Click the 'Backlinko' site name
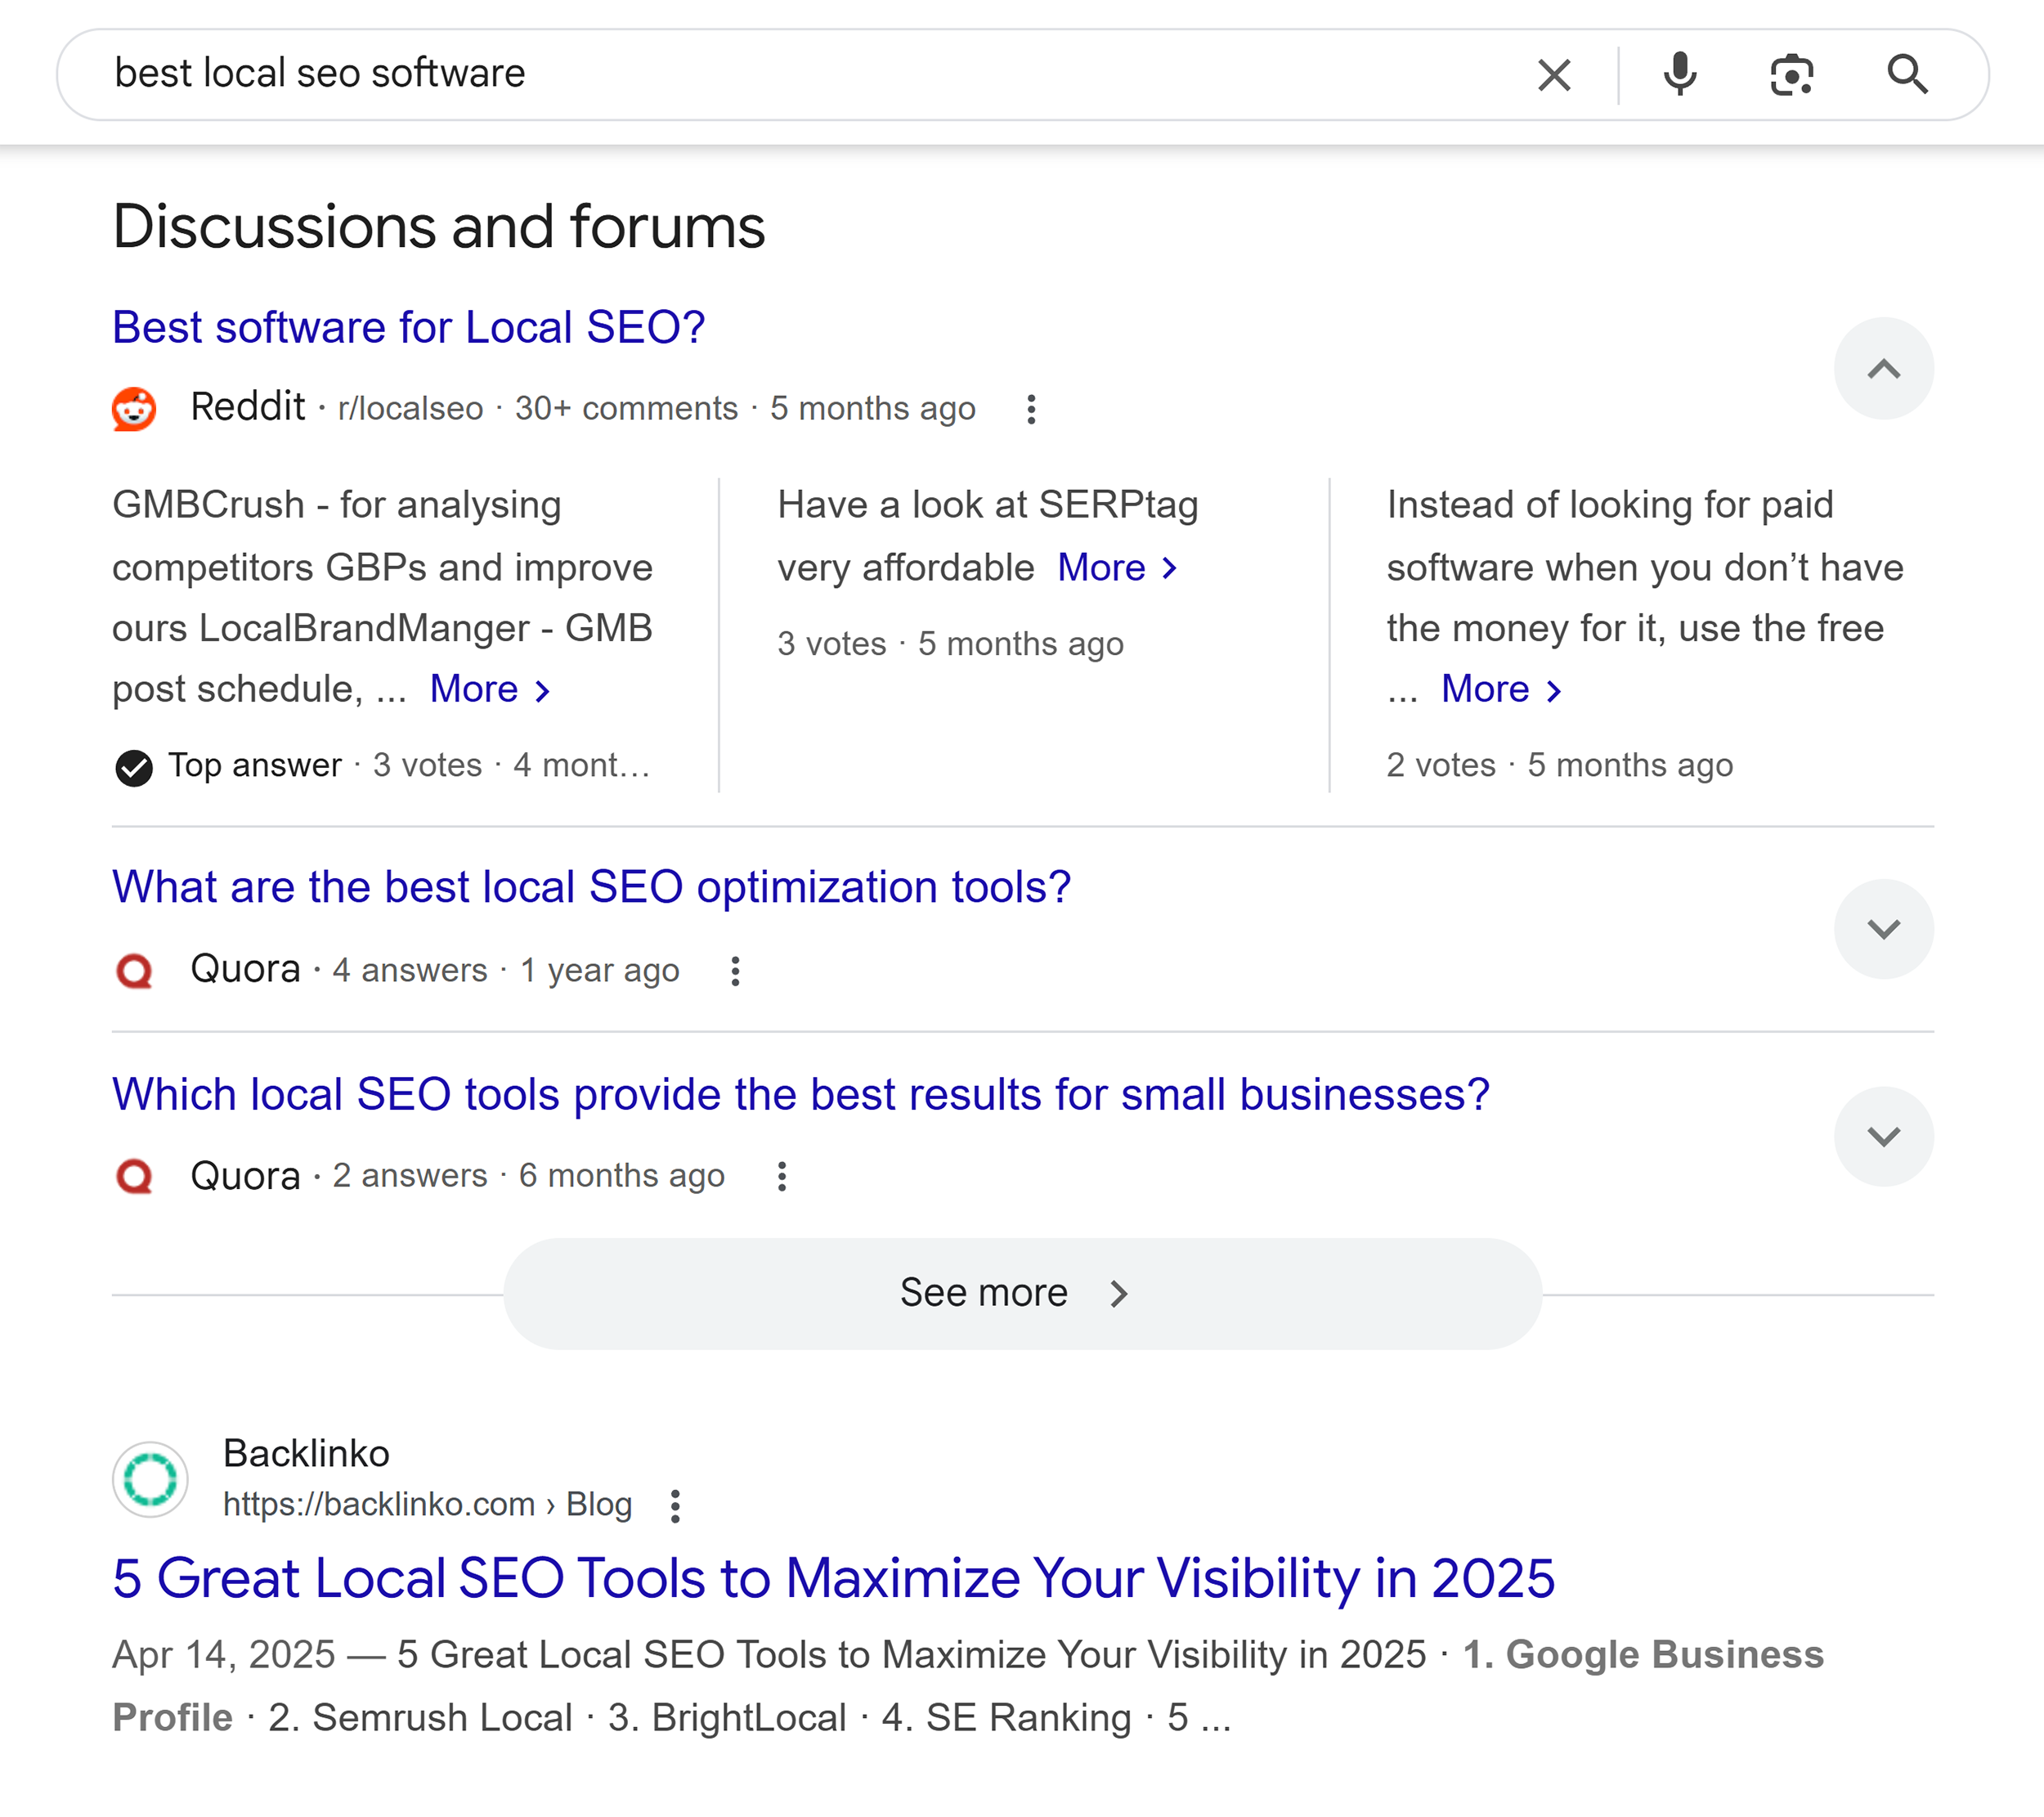This screenshot has width=2044, height=1817. 306,1453
